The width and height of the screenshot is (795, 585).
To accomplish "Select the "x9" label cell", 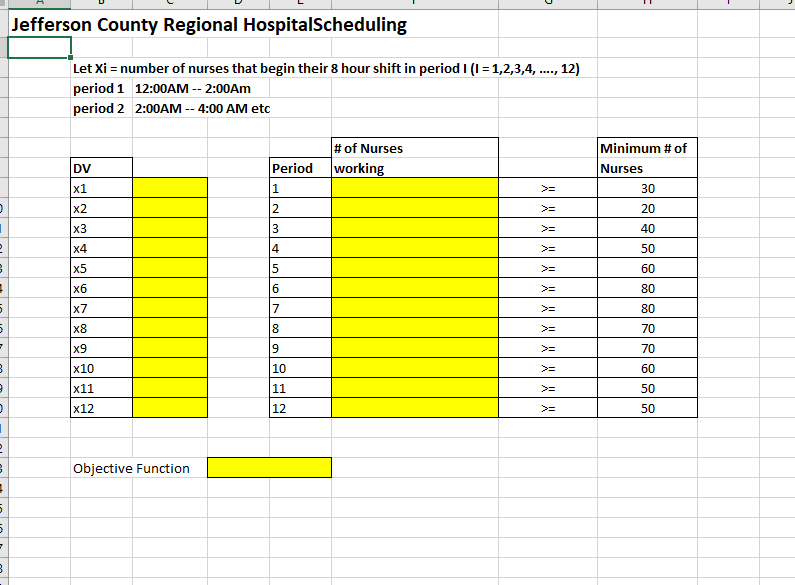I will click(101, 348).
